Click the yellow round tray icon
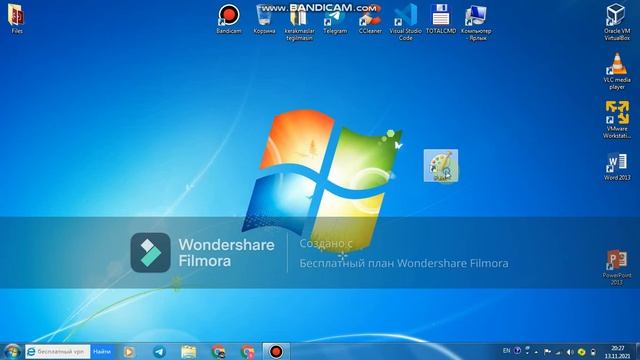The image size is (640, 360). click(x=582, y=351)
